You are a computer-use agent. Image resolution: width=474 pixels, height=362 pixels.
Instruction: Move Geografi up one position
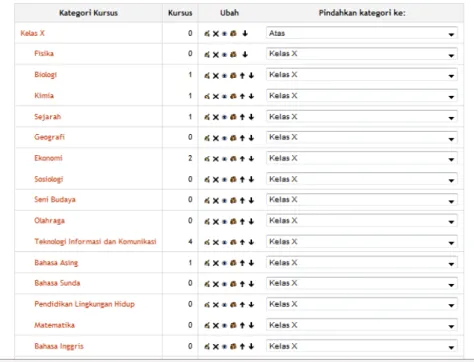click(x=242, y=138)
